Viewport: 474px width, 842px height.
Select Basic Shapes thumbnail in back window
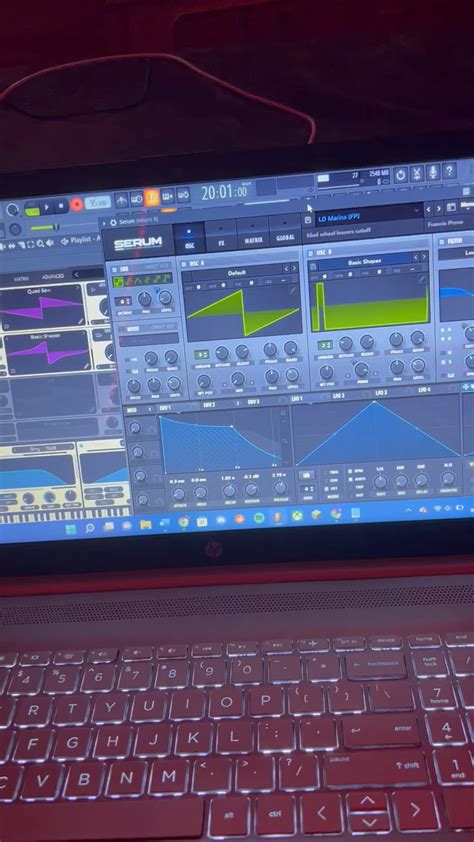tap(47, 354)
